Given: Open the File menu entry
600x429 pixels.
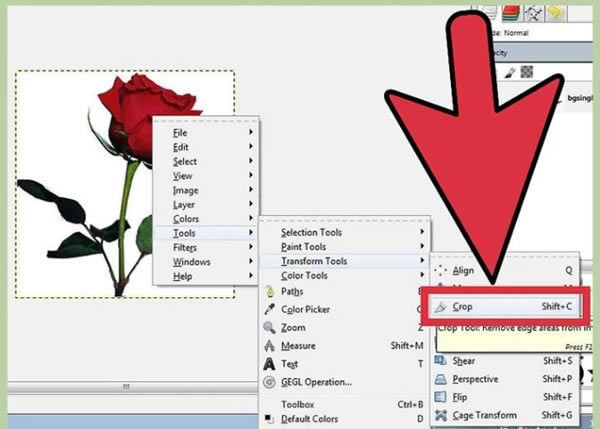Looking at the screenshot, I should point(206,133).
